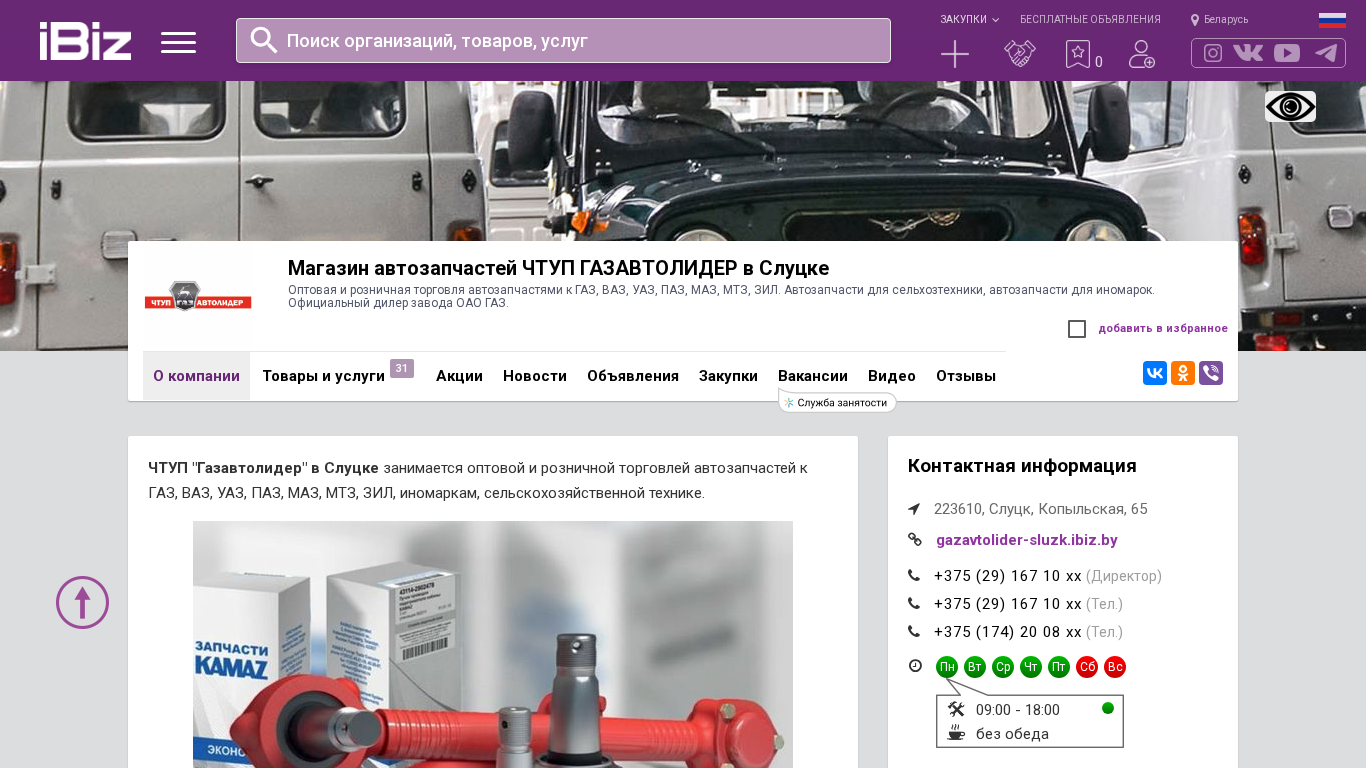Image resolution: width=1366 pixels, height=768 pixels.
Task: Open the VK icon in header
Action: [1248, 53]
